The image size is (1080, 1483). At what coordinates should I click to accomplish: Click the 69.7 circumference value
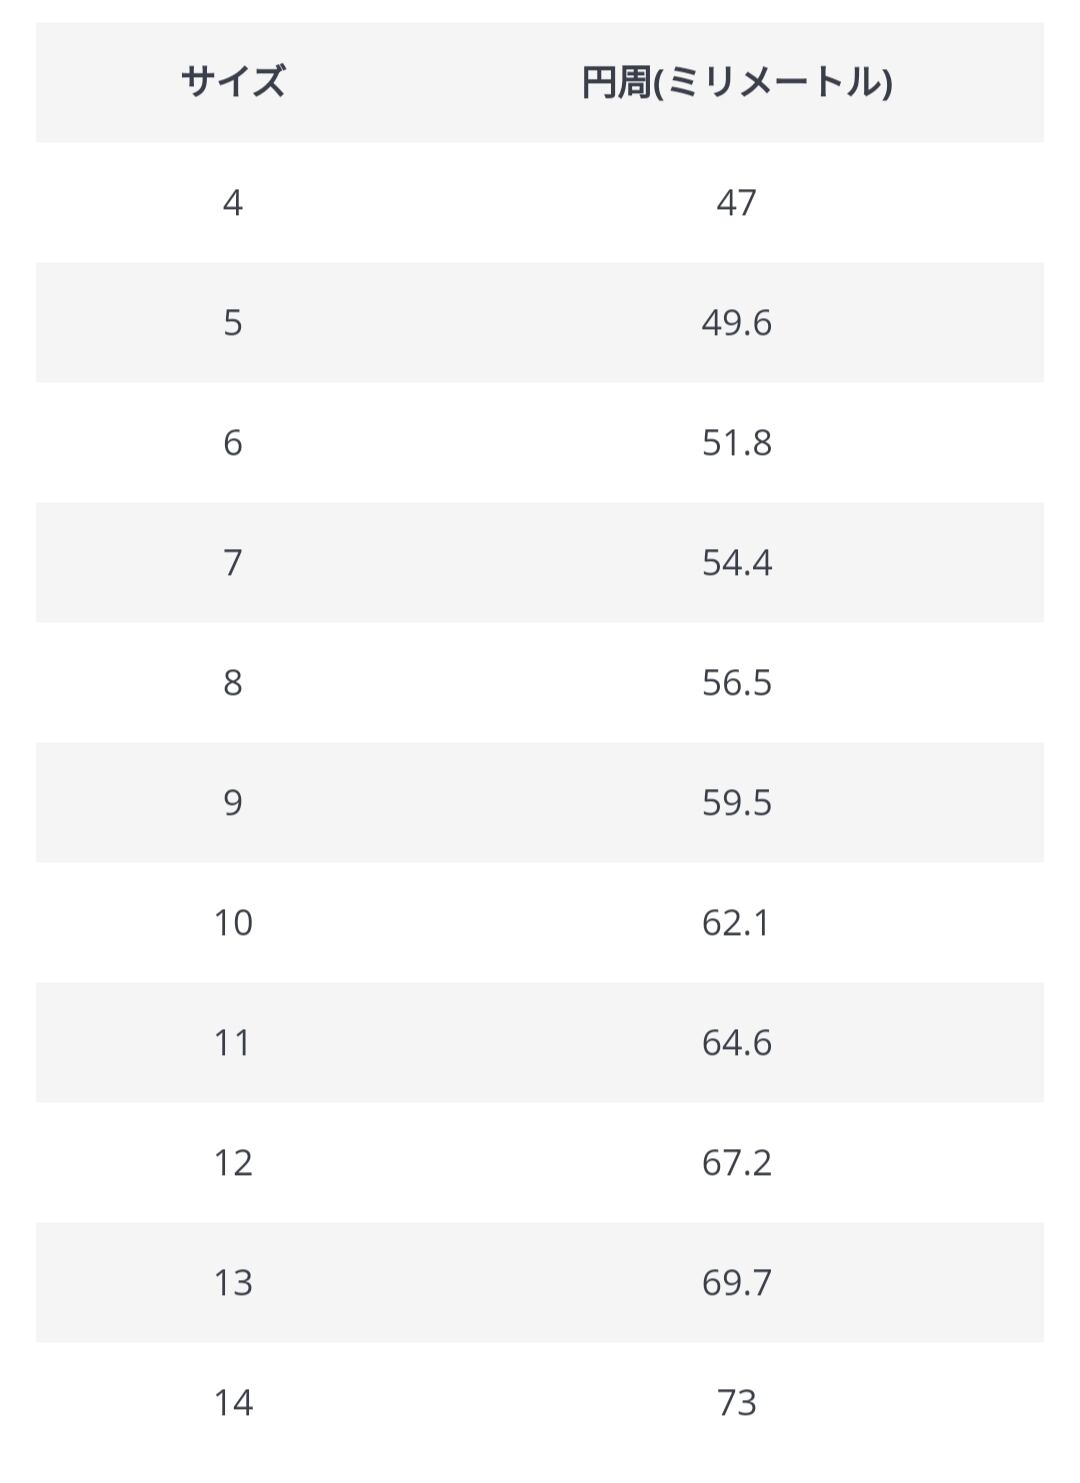(737, 1283)
